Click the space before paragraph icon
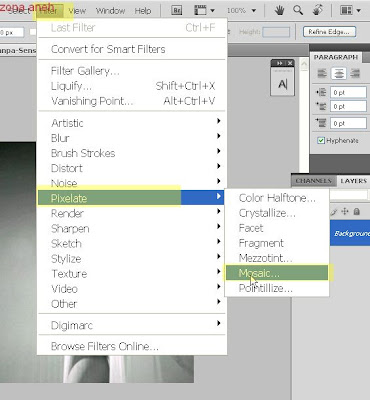 (321, 123)
